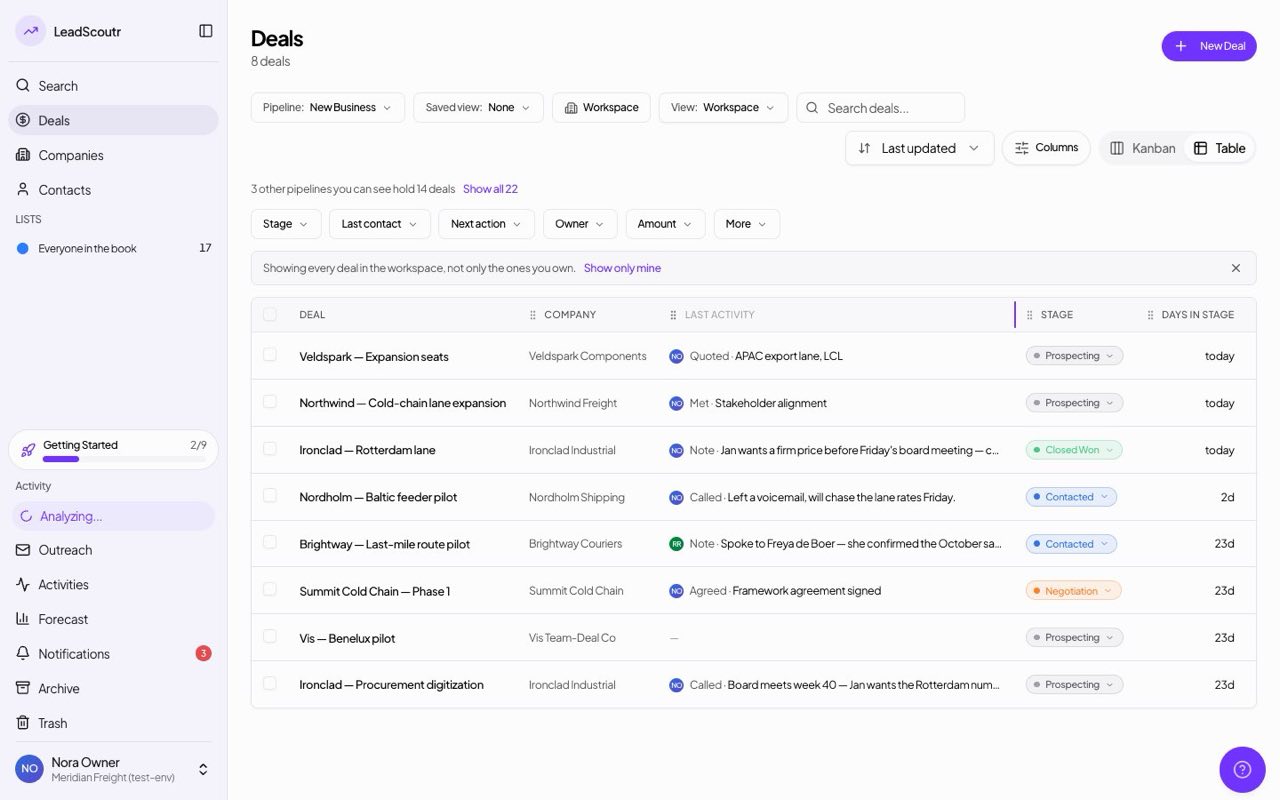Open the Nora Owner account switcher
Viewport: 1280px width, 800px height.
[x=113, y=769]
